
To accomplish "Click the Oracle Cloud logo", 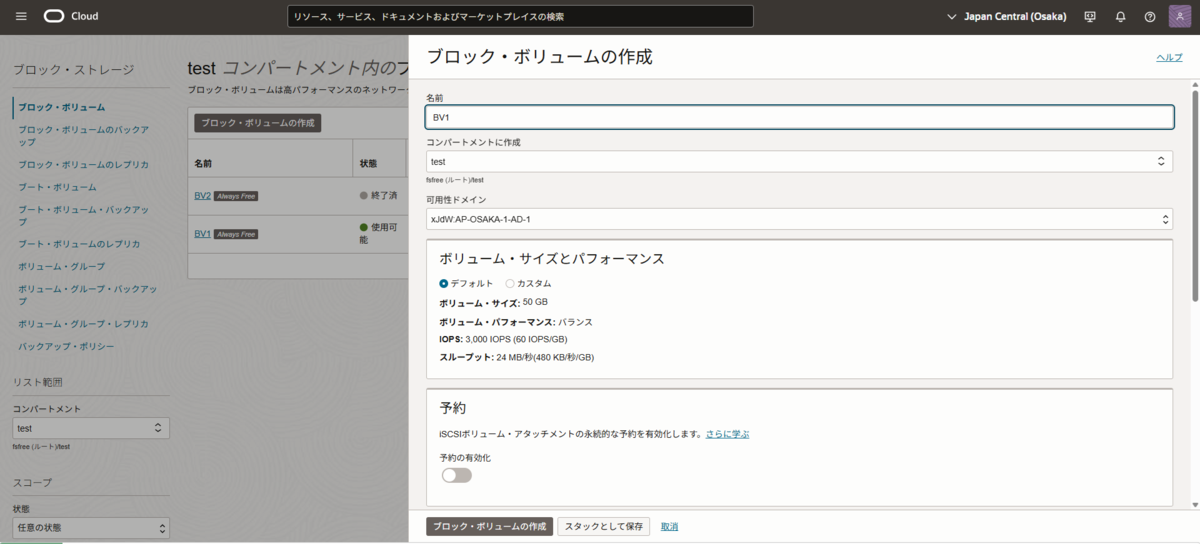I will tap(70, 16).
